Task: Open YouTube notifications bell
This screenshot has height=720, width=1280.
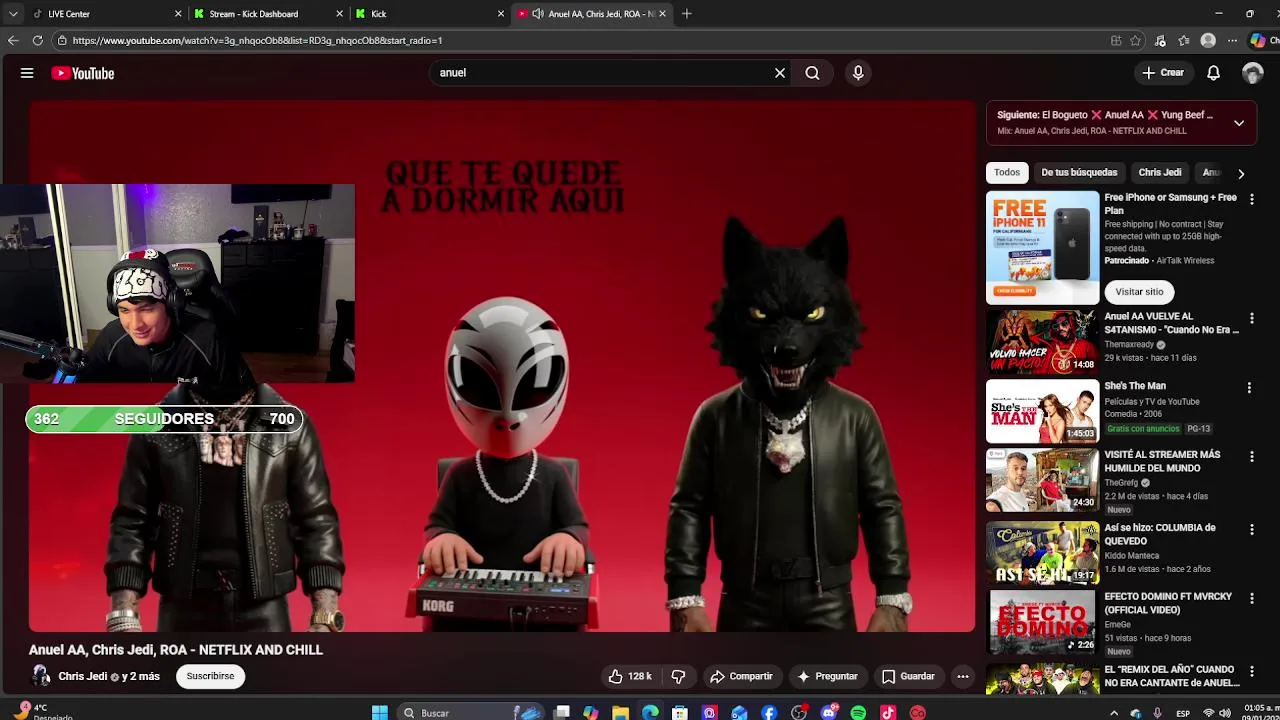Action: [x=1213, y=73]
